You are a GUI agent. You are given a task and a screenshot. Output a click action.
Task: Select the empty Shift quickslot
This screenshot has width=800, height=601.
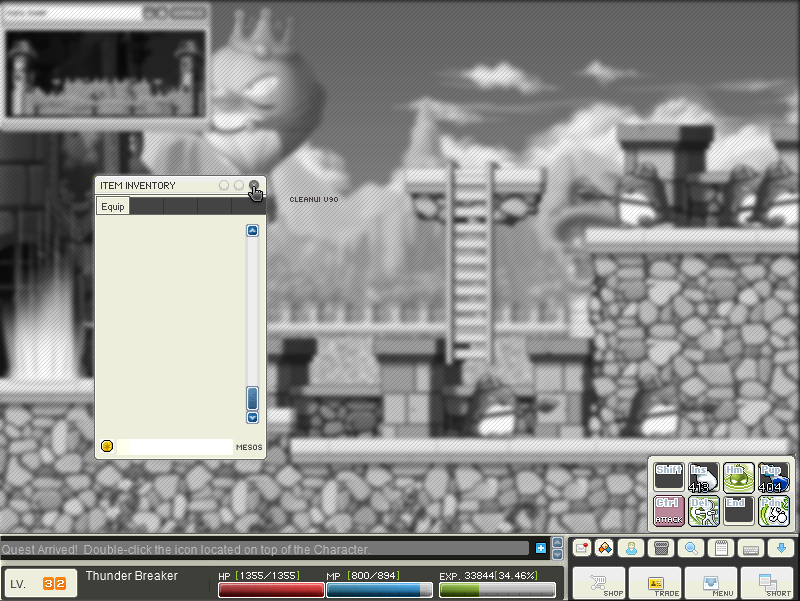coord(669,477)
